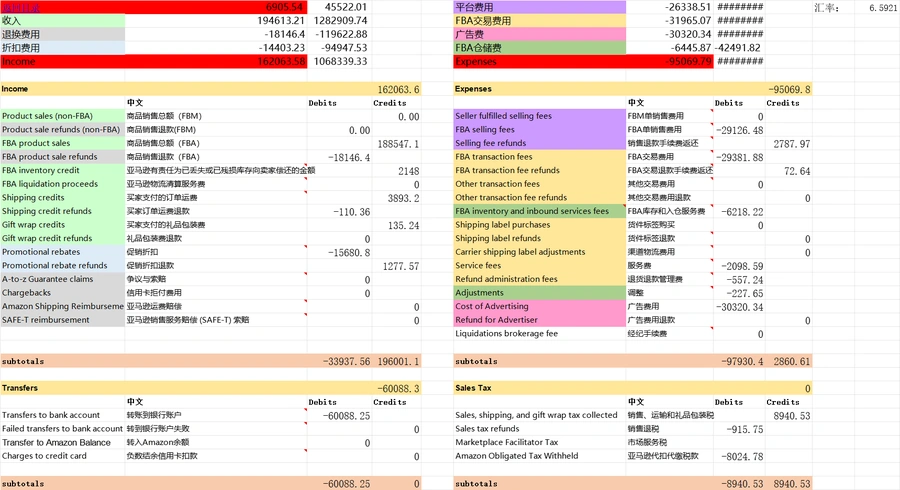Select the Income section header cell
This screenshot has width=900, height=490.
tap(63, 89)
